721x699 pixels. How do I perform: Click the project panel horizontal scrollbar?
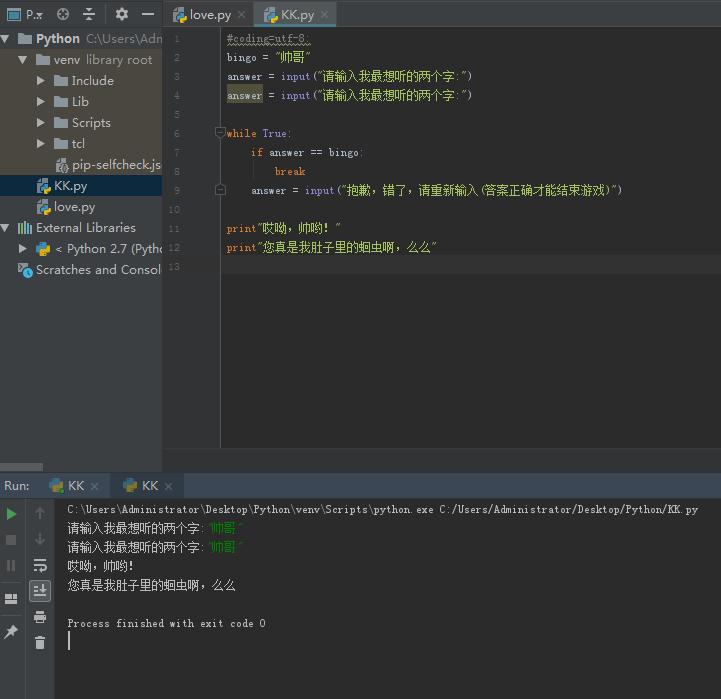click(x=22, y=467)
